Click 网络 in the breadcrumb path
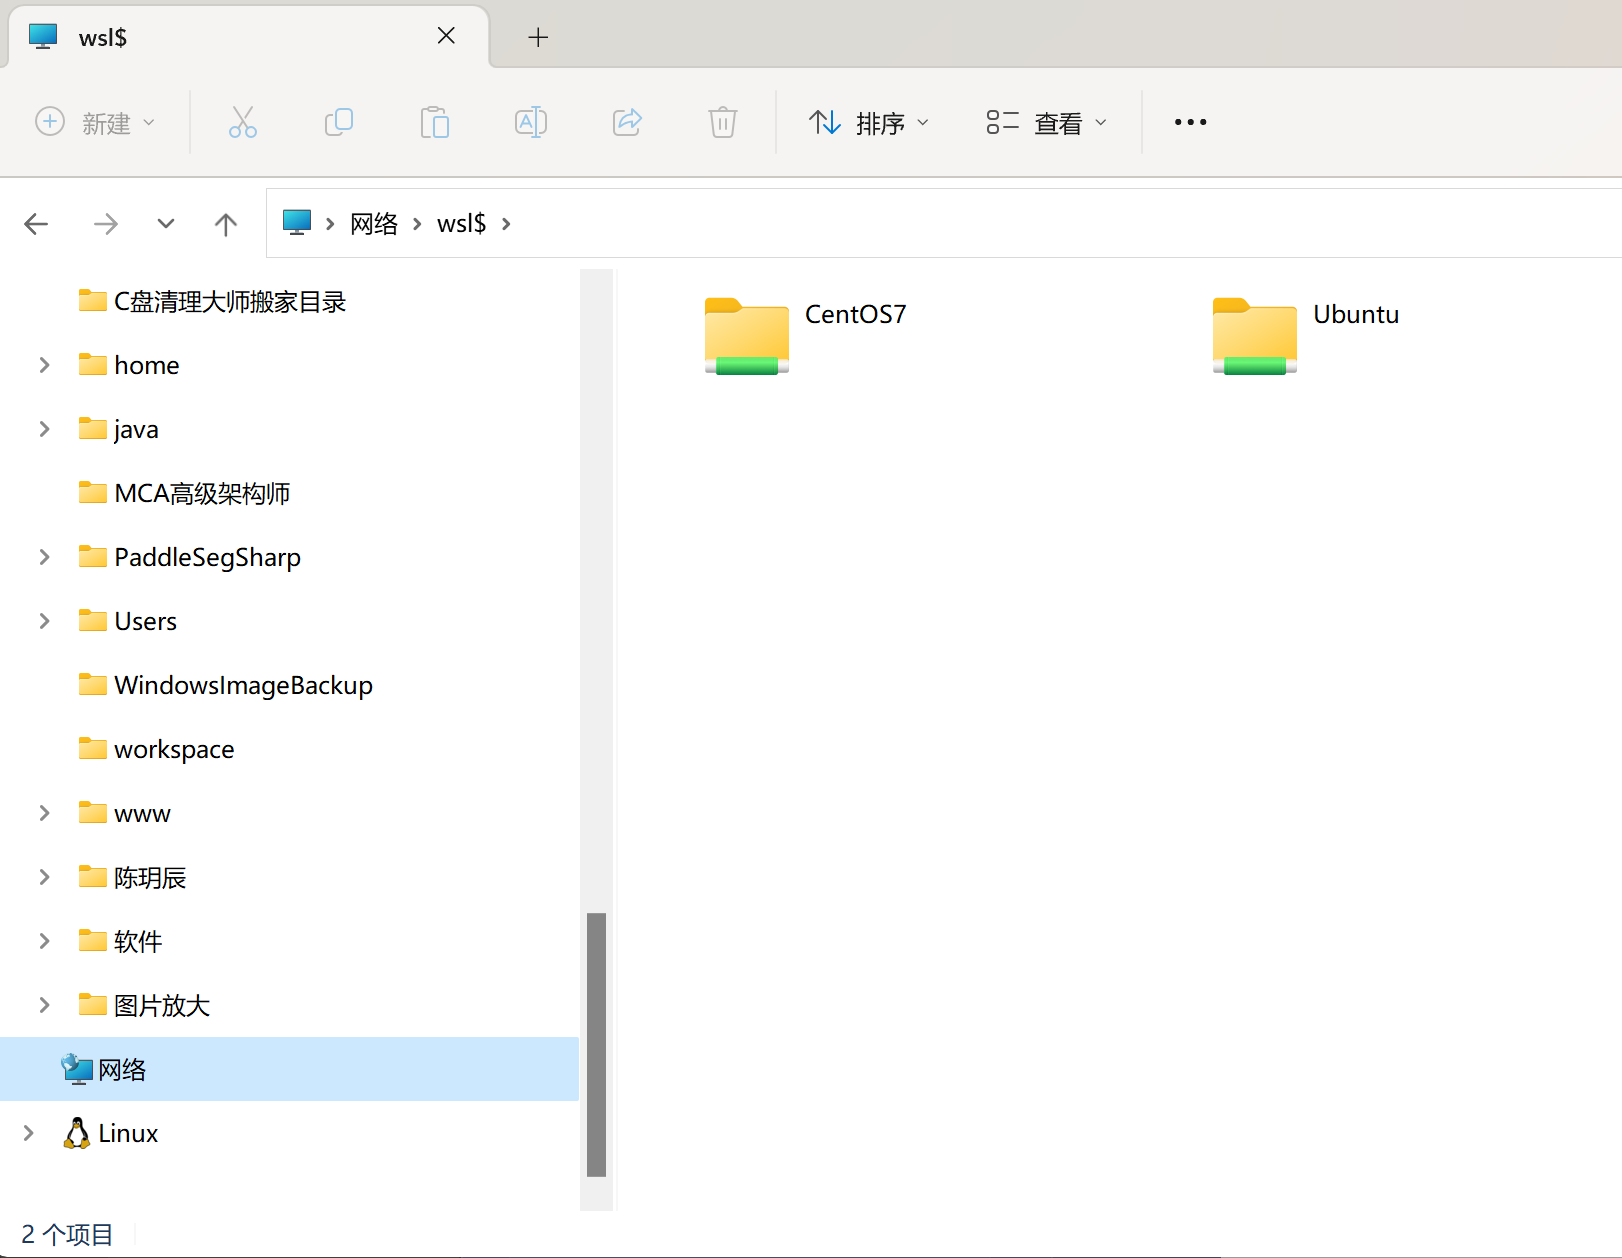1622x1258 pixels. point(374,224)
